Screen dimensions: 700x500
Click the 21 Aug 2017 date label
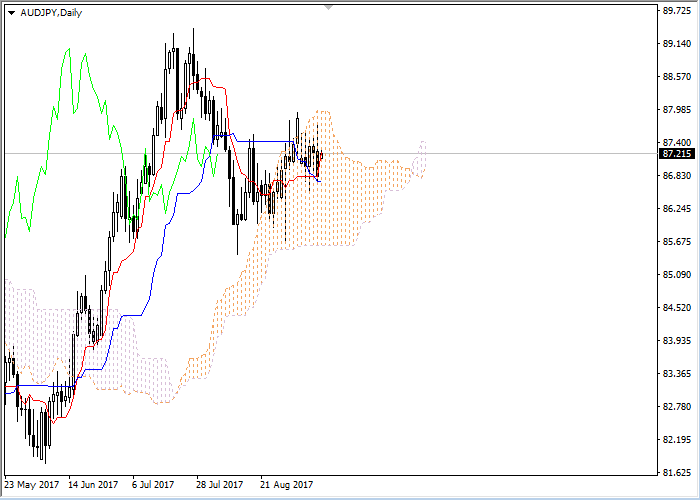(x=287, y=484)
